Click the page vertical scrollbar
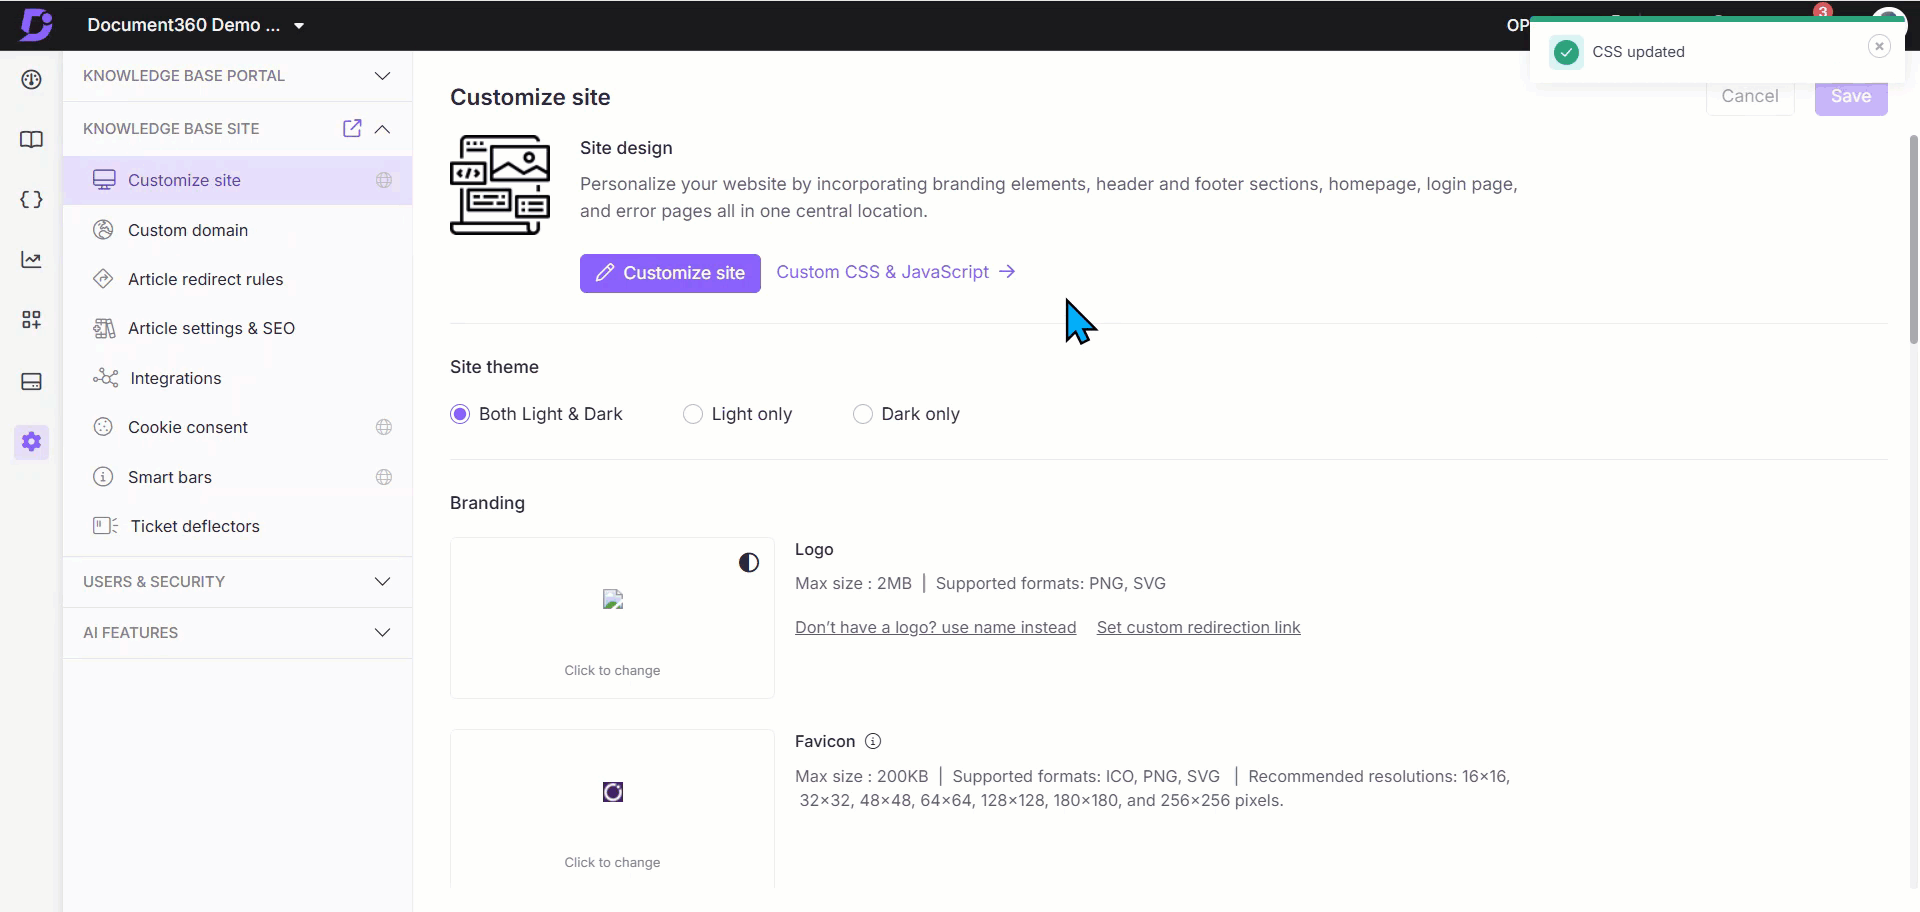The height and width of the screenshot is (912, 1920). coord(1914,240)
